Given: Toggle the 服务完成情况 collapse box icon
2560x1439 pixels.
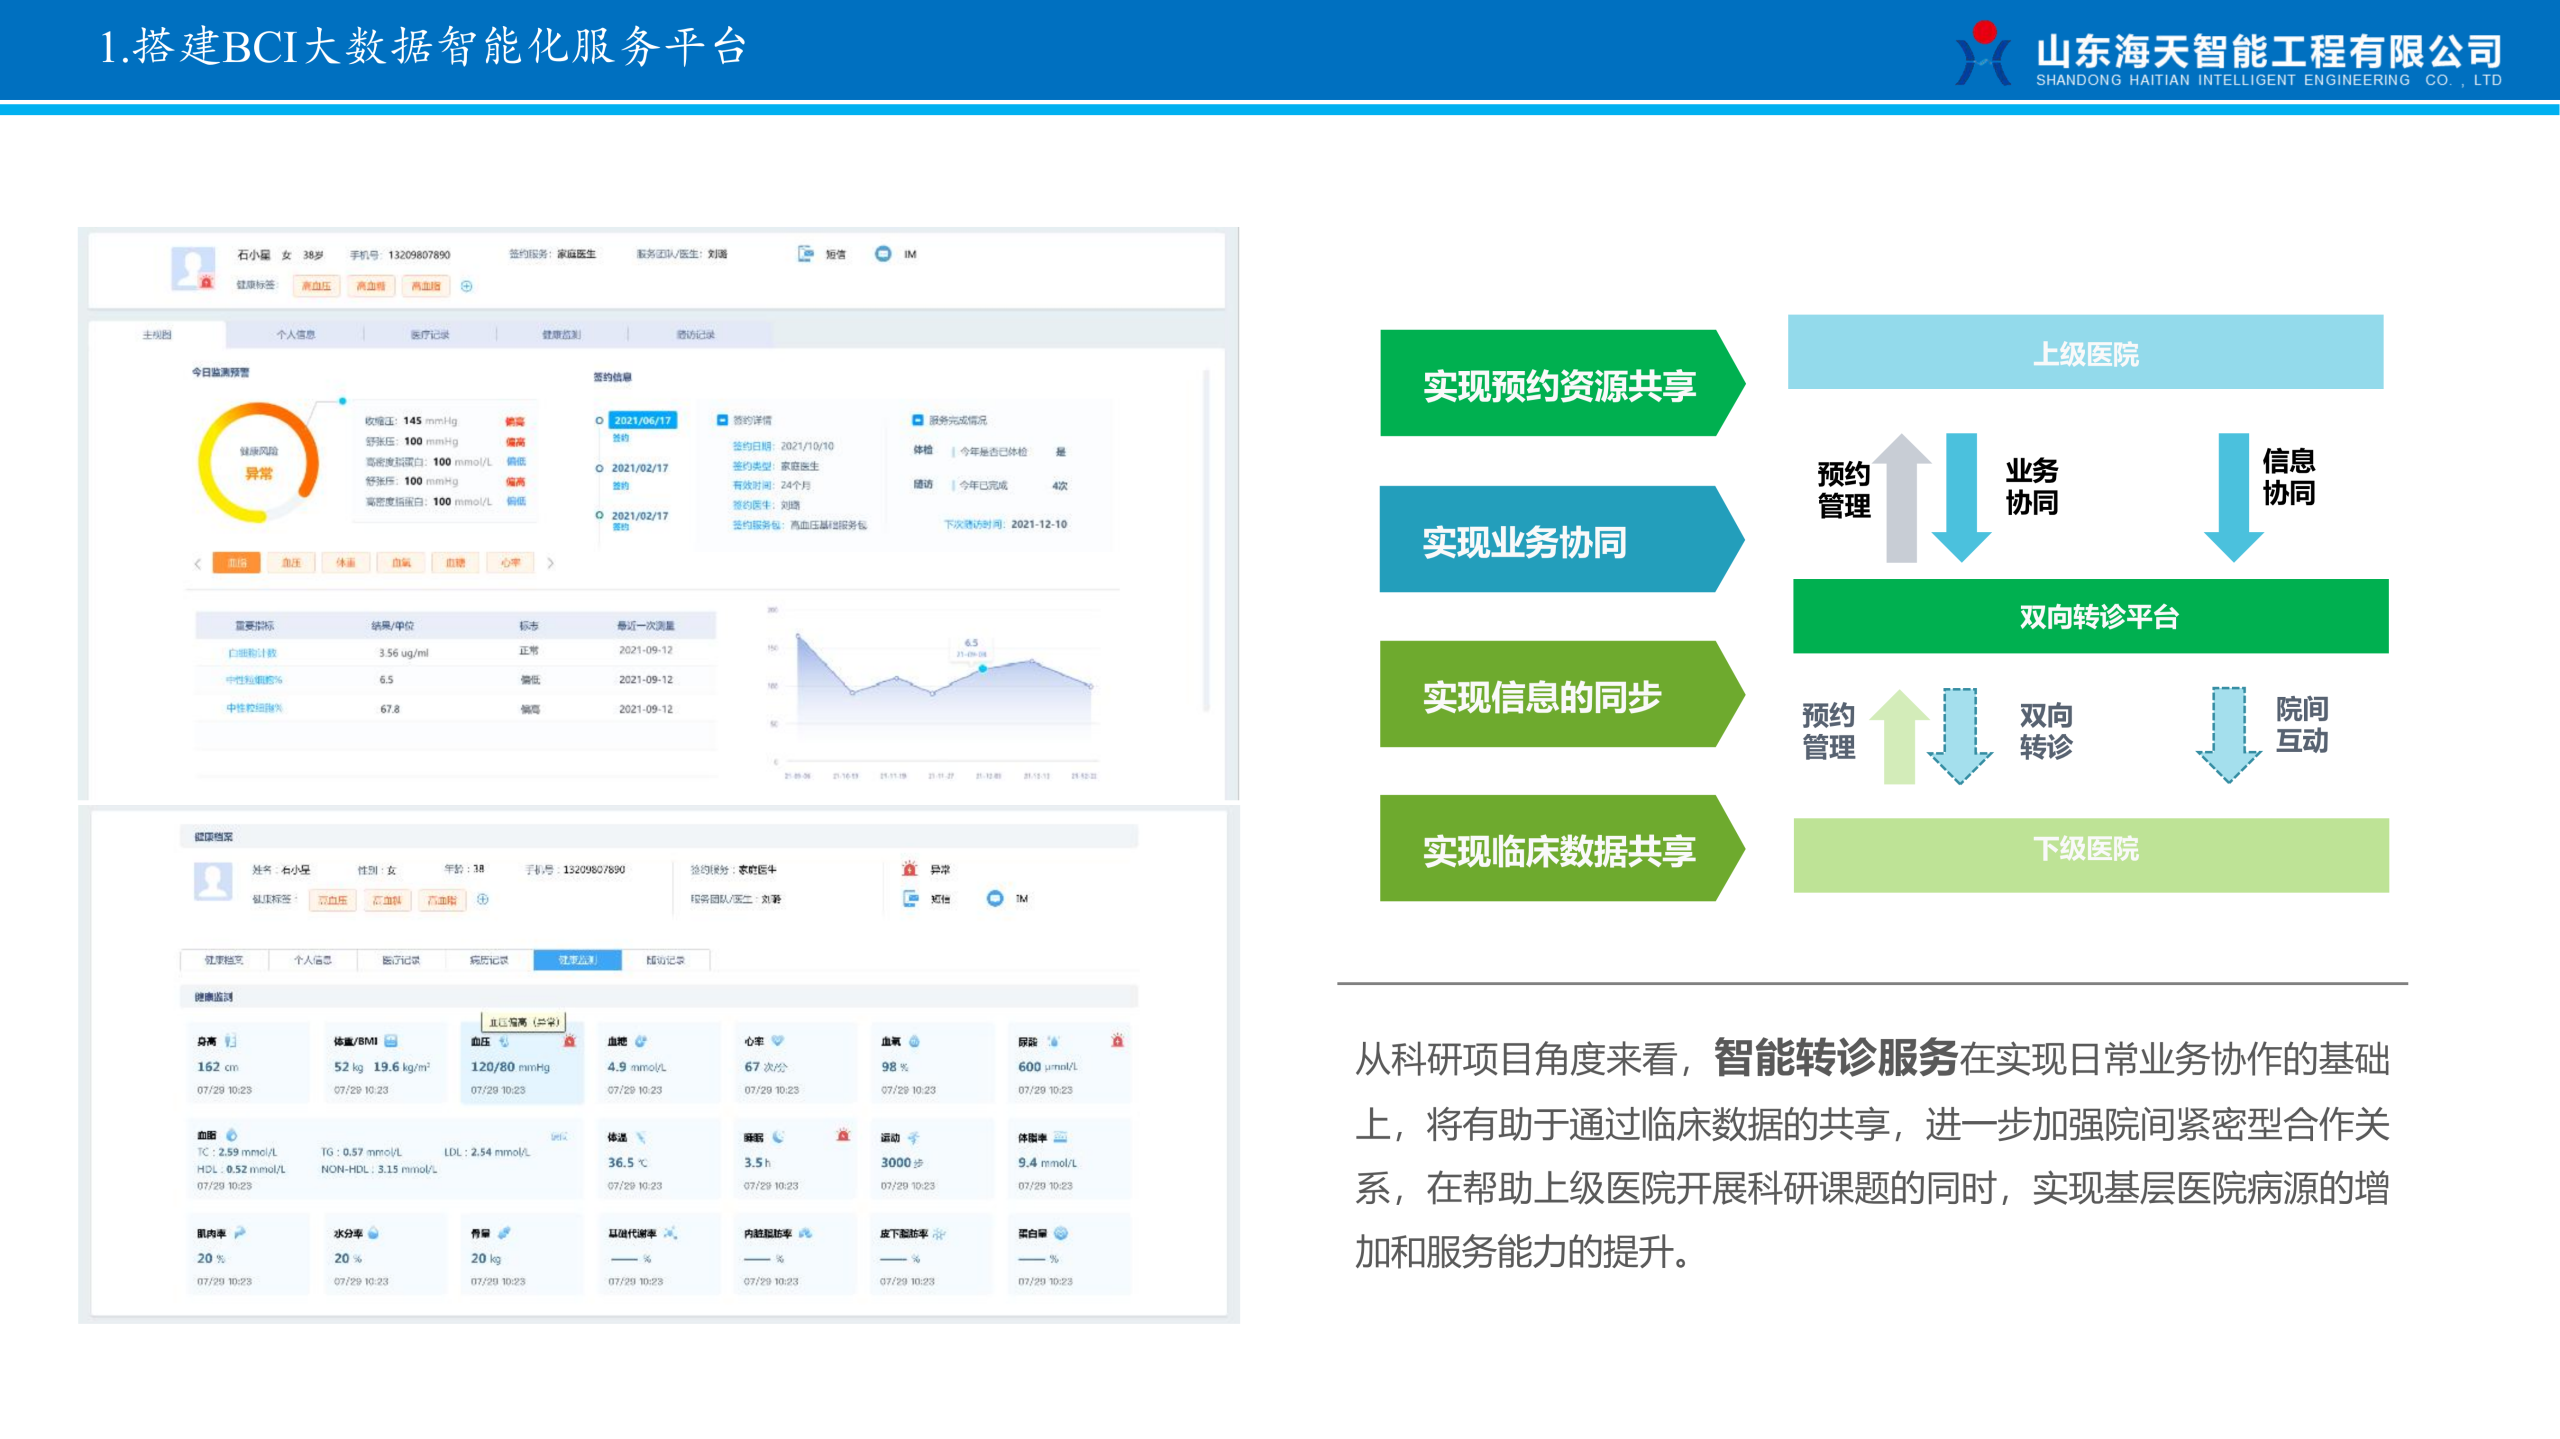Looking at the screenshot, I should pyautogui.click(x=917, y=420).
